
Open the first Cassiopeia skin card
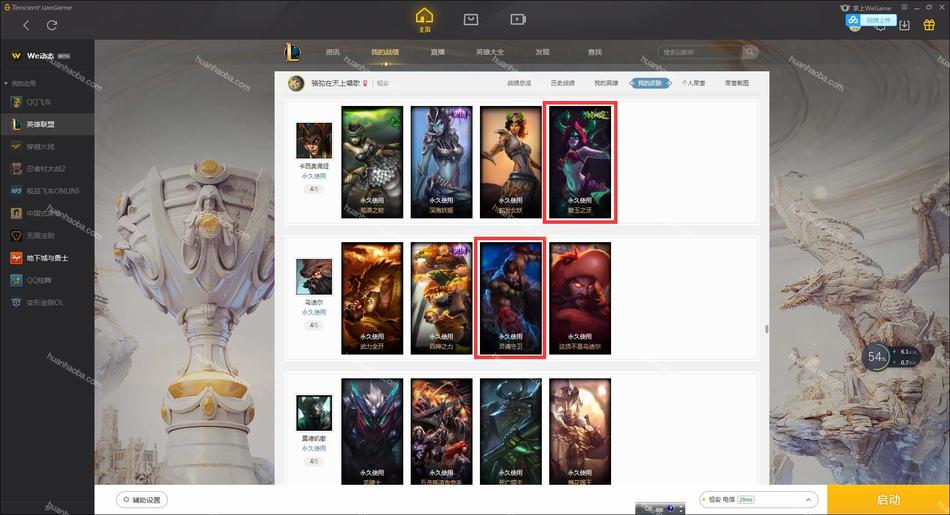(x=372, y=162)
